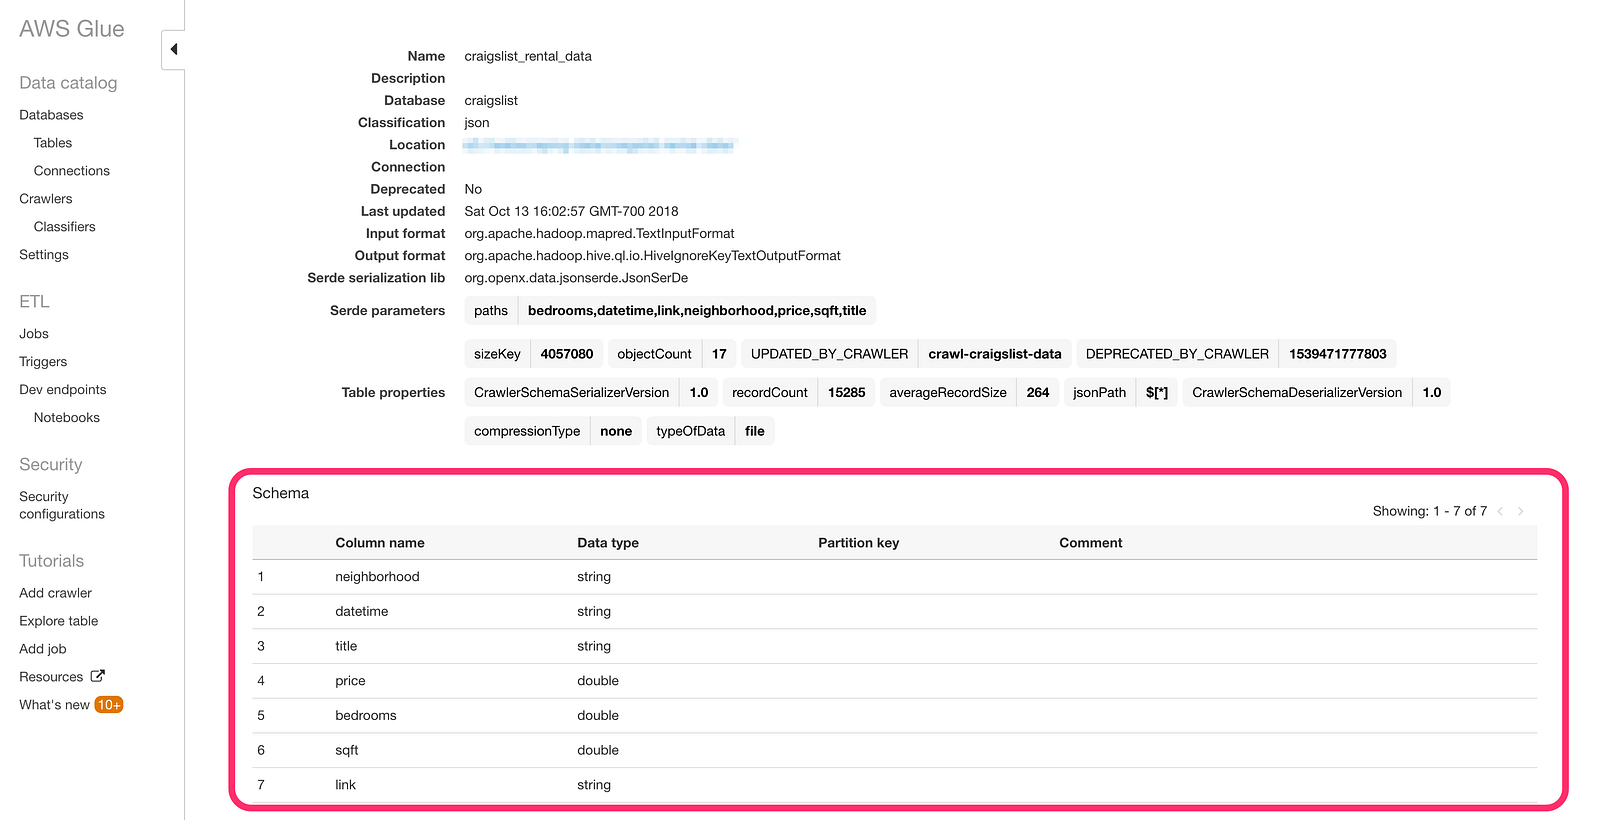This screenshot has width=1600, height=822.
Task: Open Explore table tutorial
Action: (x=59, y=621)
